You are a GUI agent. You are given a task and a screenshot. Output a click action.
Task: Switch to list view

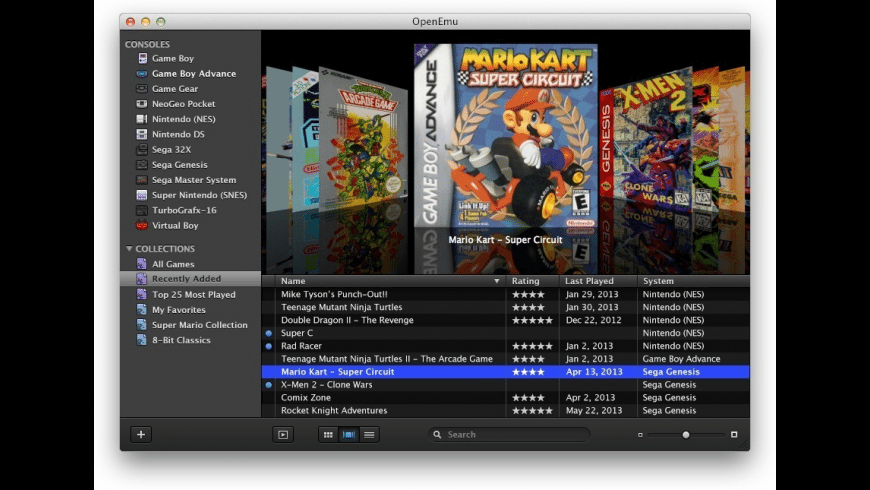point(369,434)
